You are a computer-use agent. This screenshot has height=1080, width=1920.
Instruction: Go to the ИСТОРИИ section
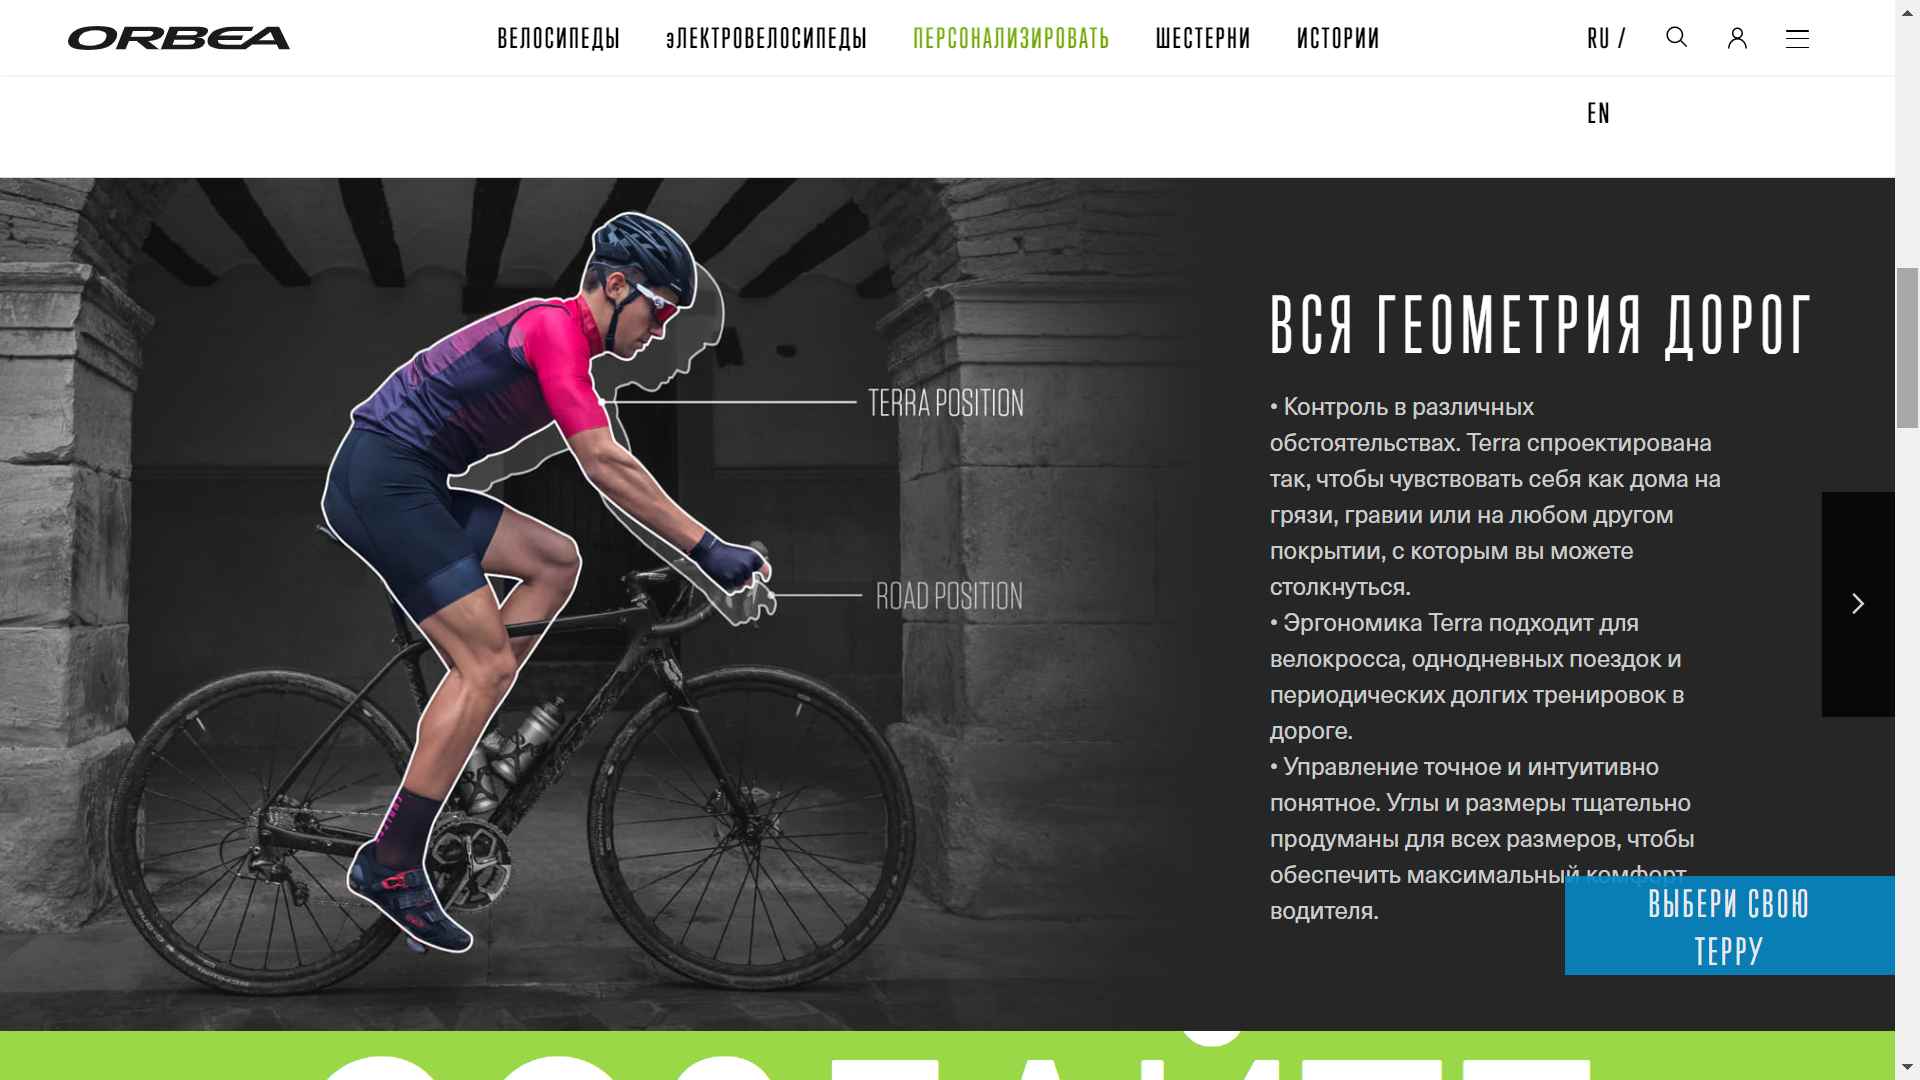coord(1338,39)
